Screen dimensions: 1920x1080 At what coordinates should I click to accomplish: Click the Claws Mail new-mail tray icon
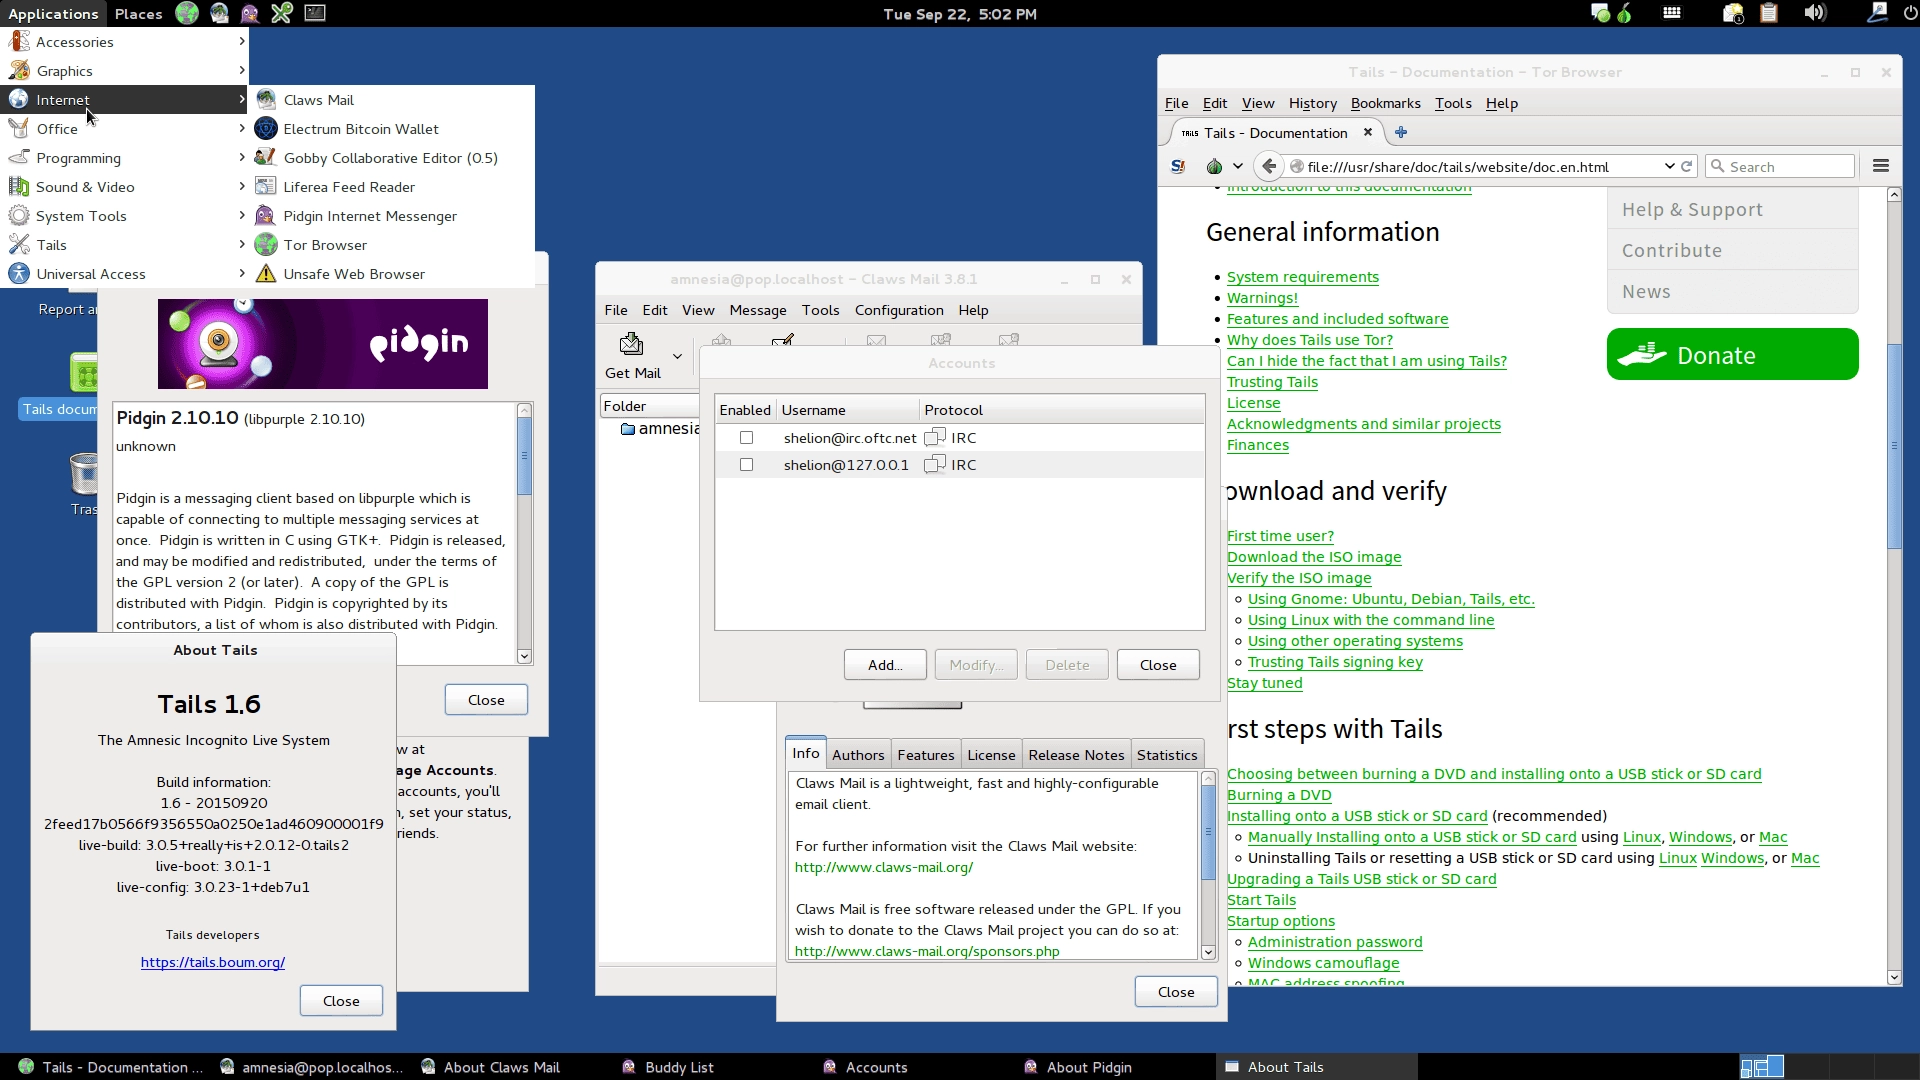tap(1733, 13)
